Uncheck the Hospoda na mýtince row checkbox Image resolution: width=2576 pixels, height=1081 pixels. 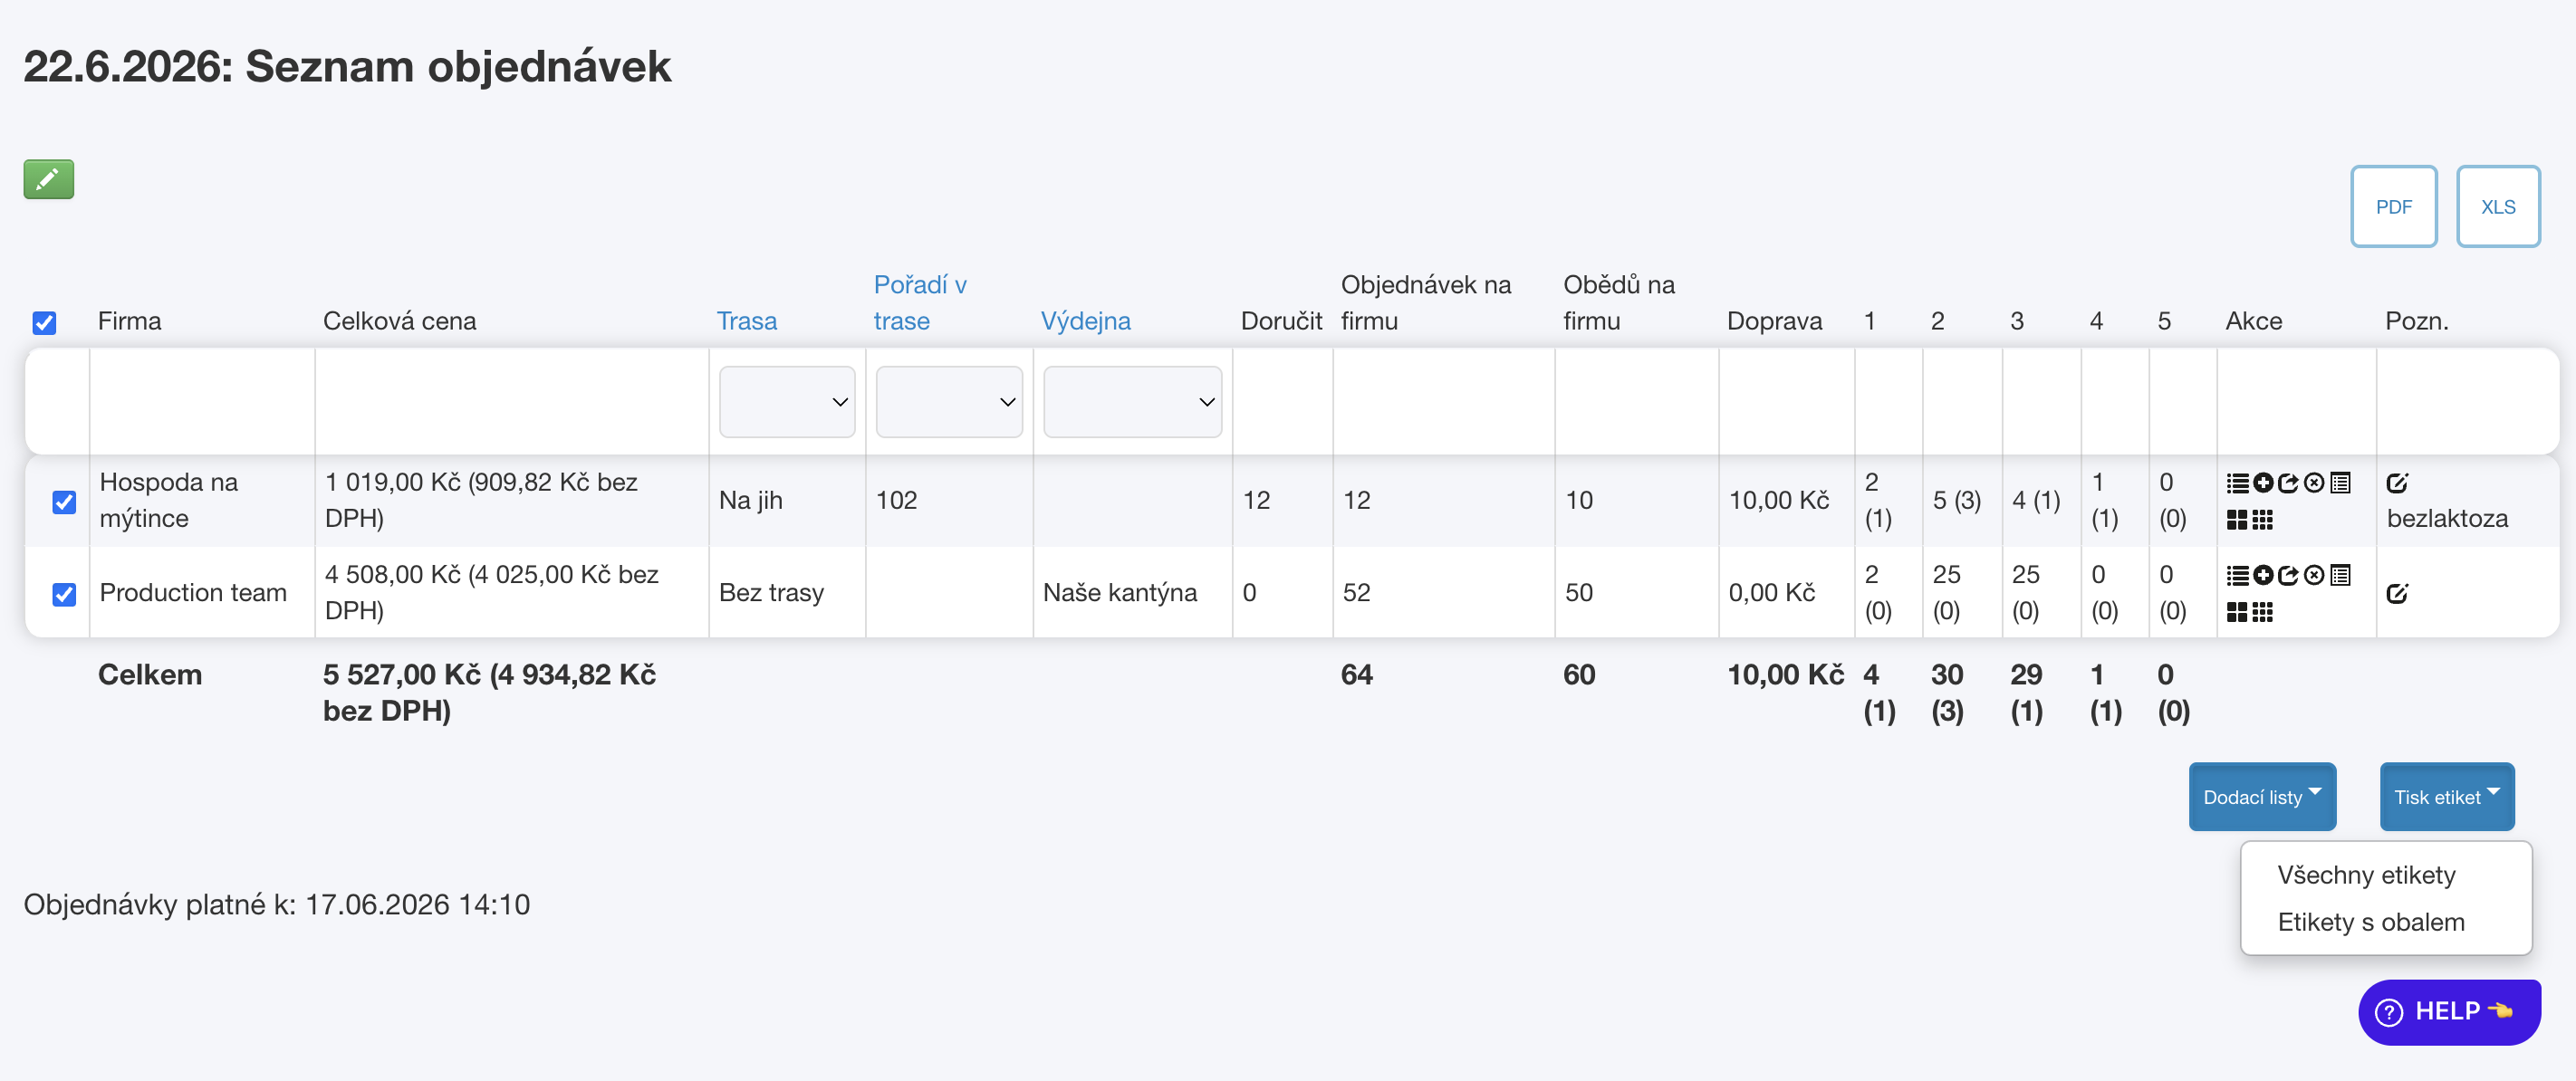pyautogui.click(x=64, y=501)
